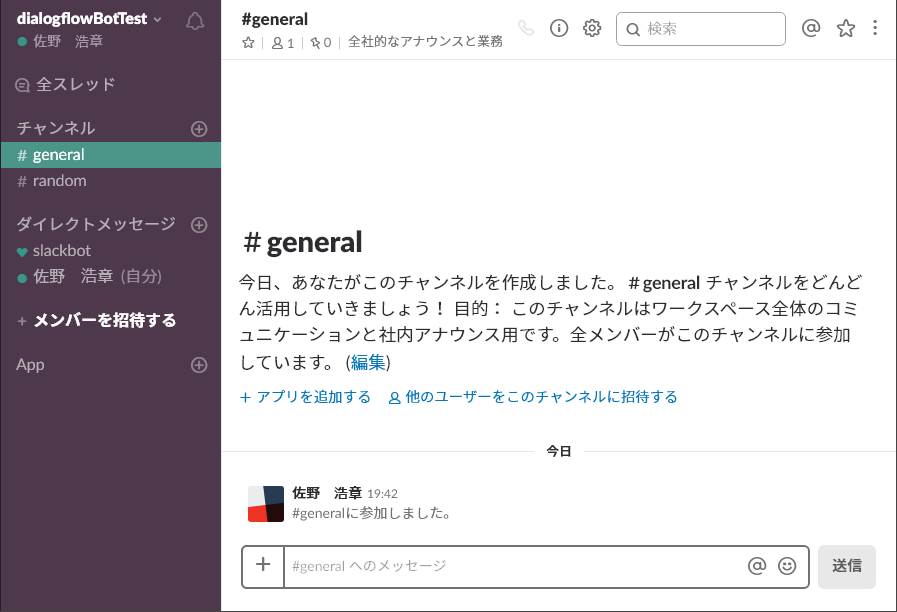
Task: Click the plus attachment button in the message box
Action: pos(263,566)
